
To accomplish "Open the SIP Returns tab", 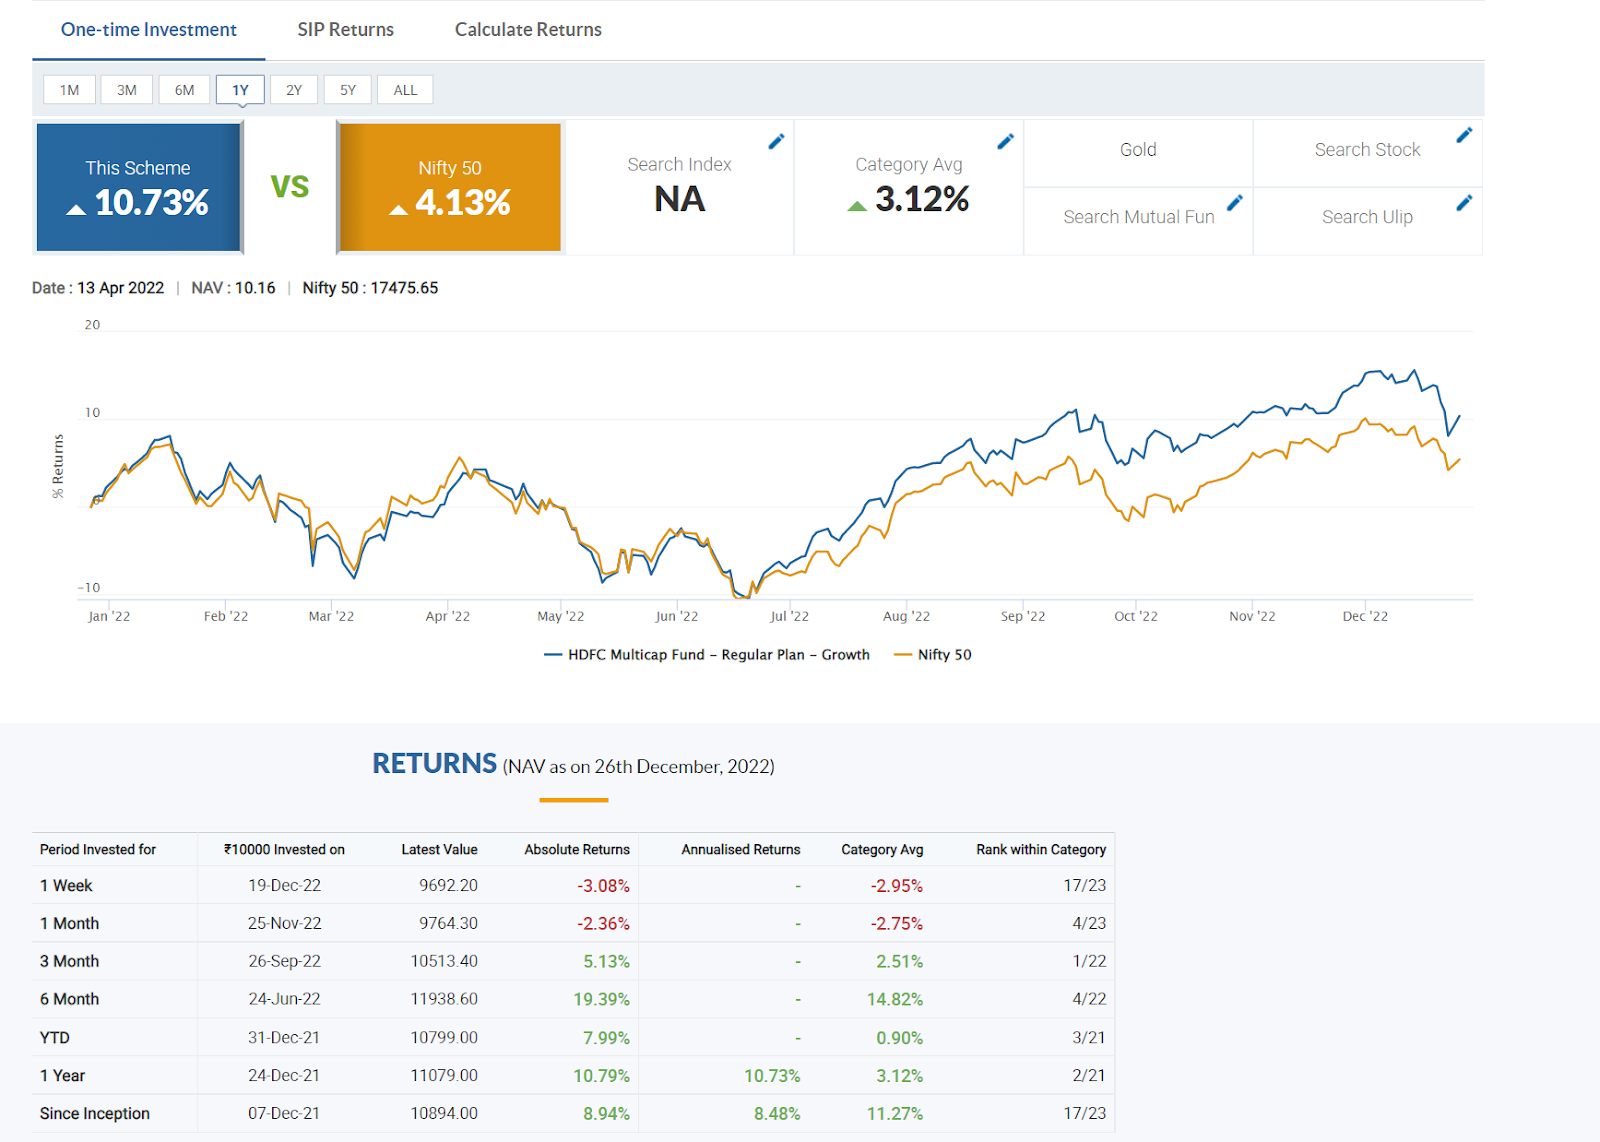I will coord(346,30).
